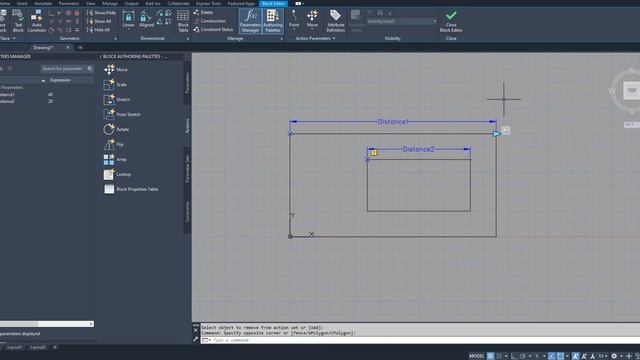Screen dimensions: 640x360
Task: Click the Distance2 dimension label
Action: pyautogui.click(x=418, y=149)
